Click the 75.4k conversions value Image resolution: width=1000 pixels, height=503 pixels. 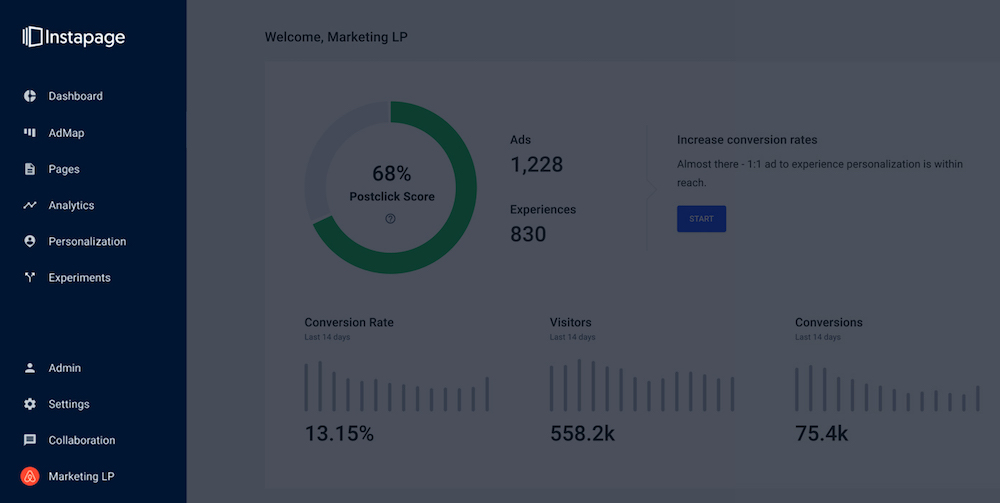point(821,434)
